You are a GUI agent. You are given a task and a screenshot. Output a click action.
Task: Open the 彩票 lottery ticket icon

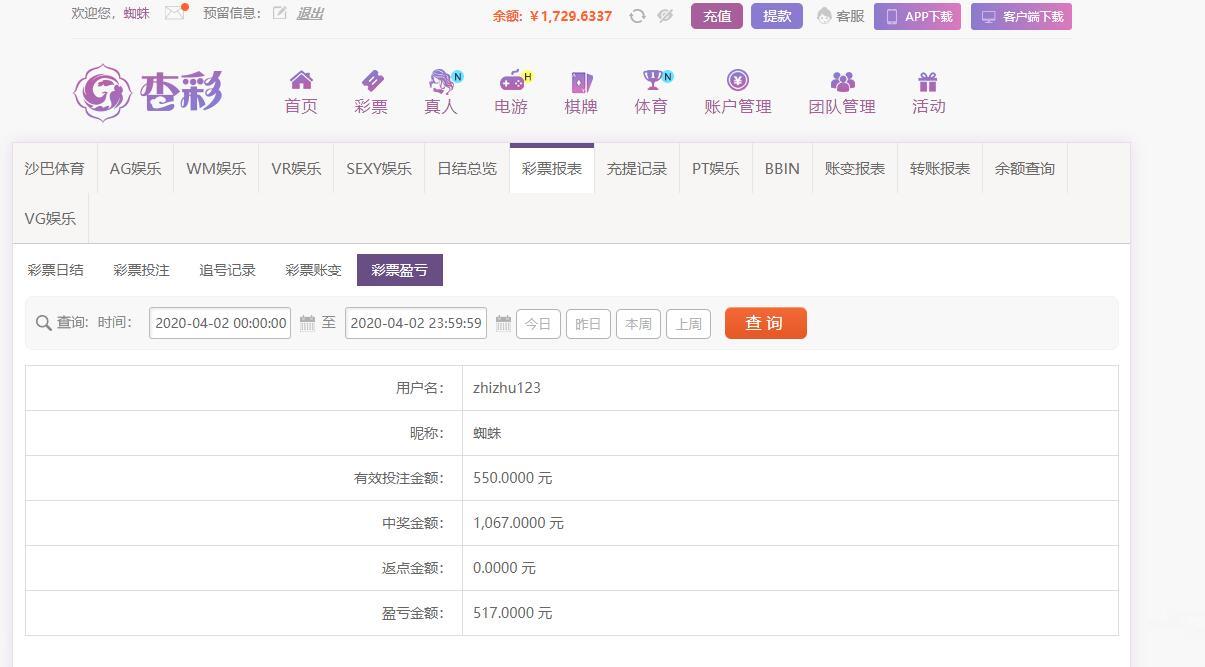point(371,81)
